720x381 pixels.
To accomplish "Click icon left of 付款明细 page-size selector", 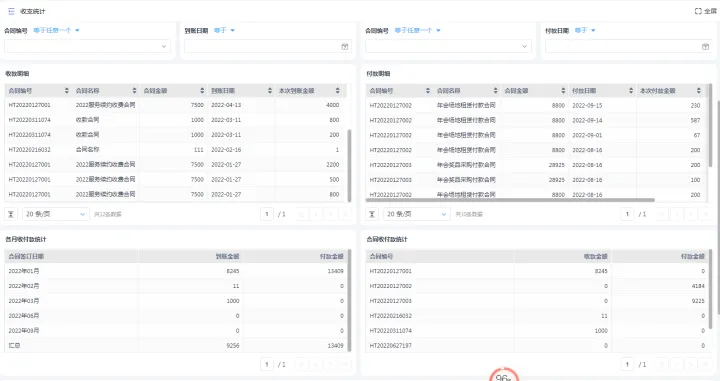I will 372,214.
